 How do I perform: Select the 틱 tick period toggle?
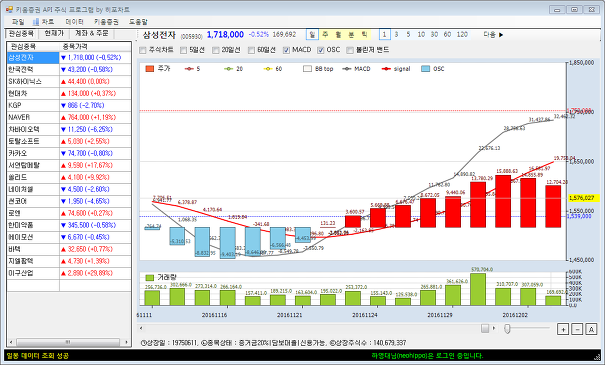coord(365,34)
